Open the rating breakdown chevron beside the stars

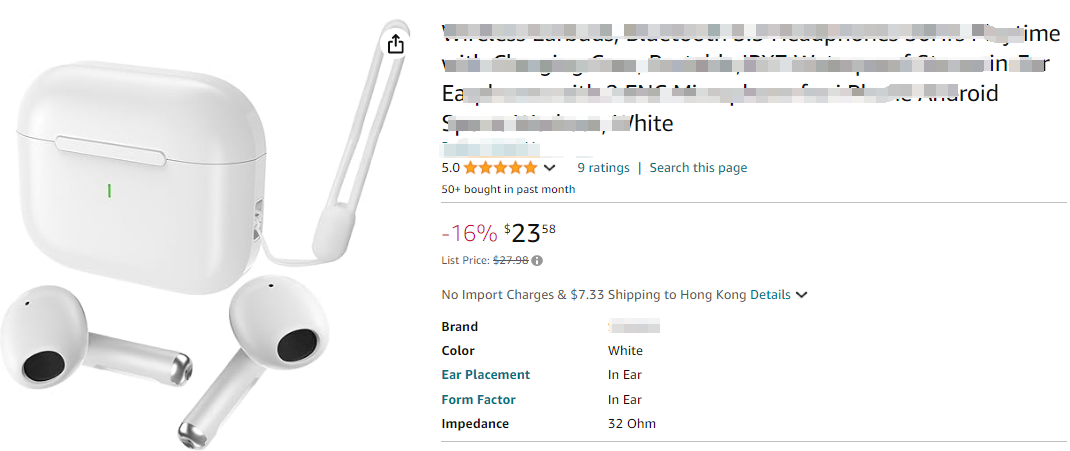549,168
